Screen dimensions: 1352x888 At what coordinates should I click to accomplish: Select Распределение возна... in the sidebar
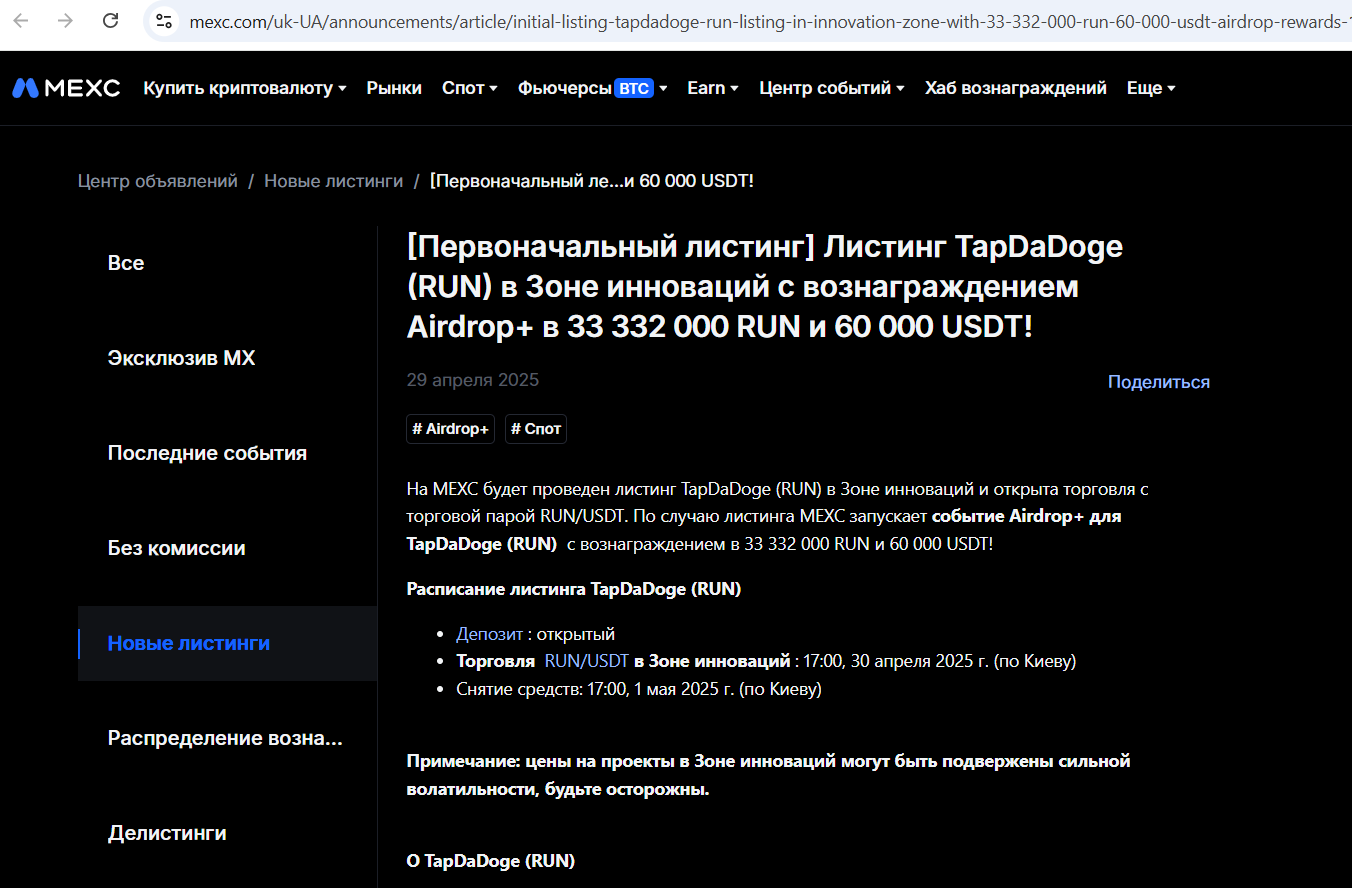[x=227, y=738]
